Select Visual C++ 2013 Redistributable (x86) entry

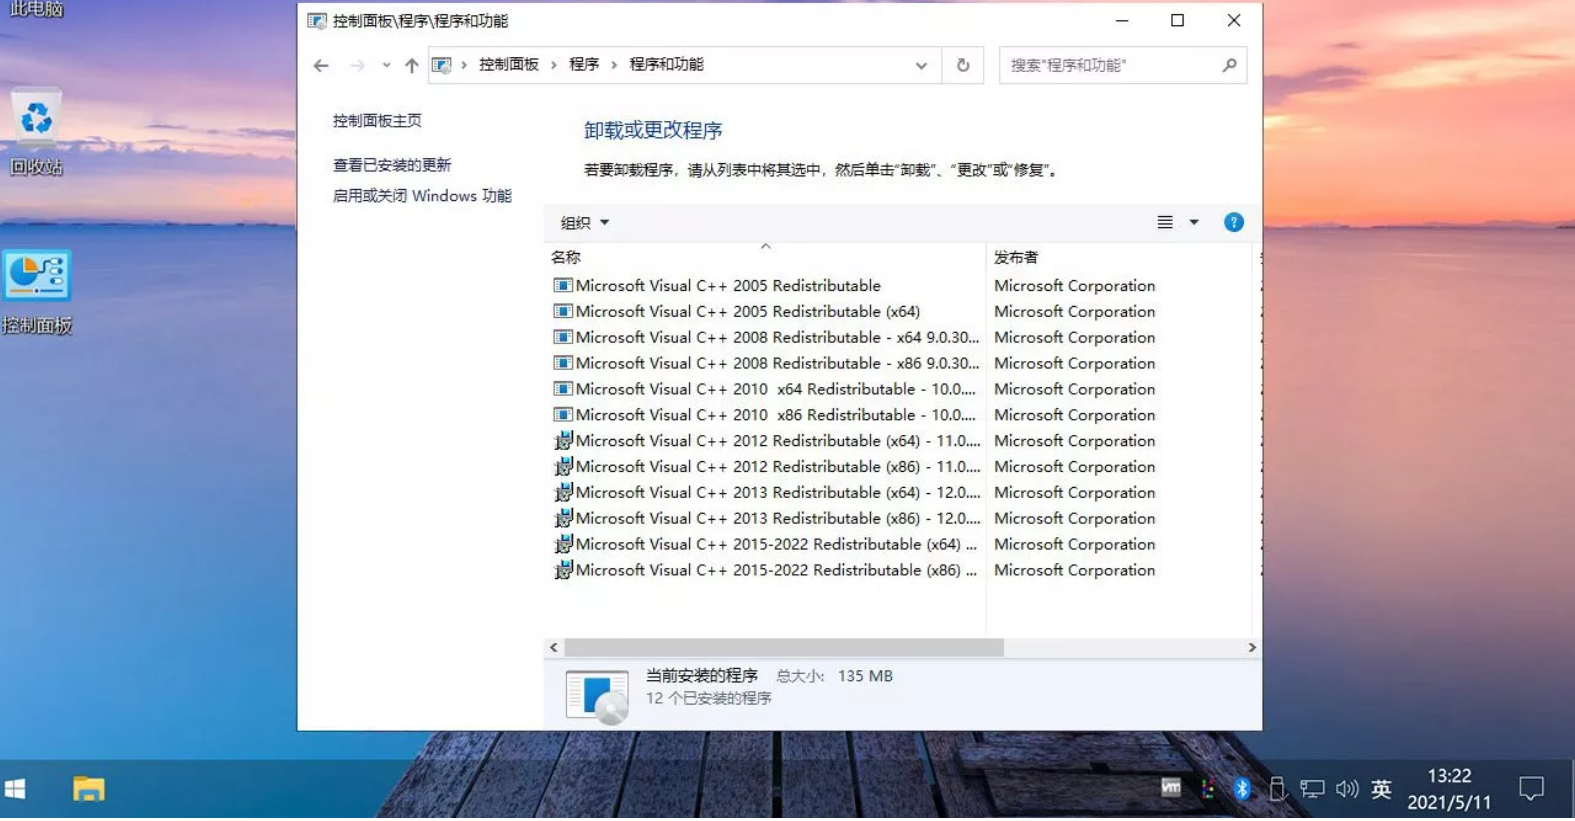pos(766,519)
